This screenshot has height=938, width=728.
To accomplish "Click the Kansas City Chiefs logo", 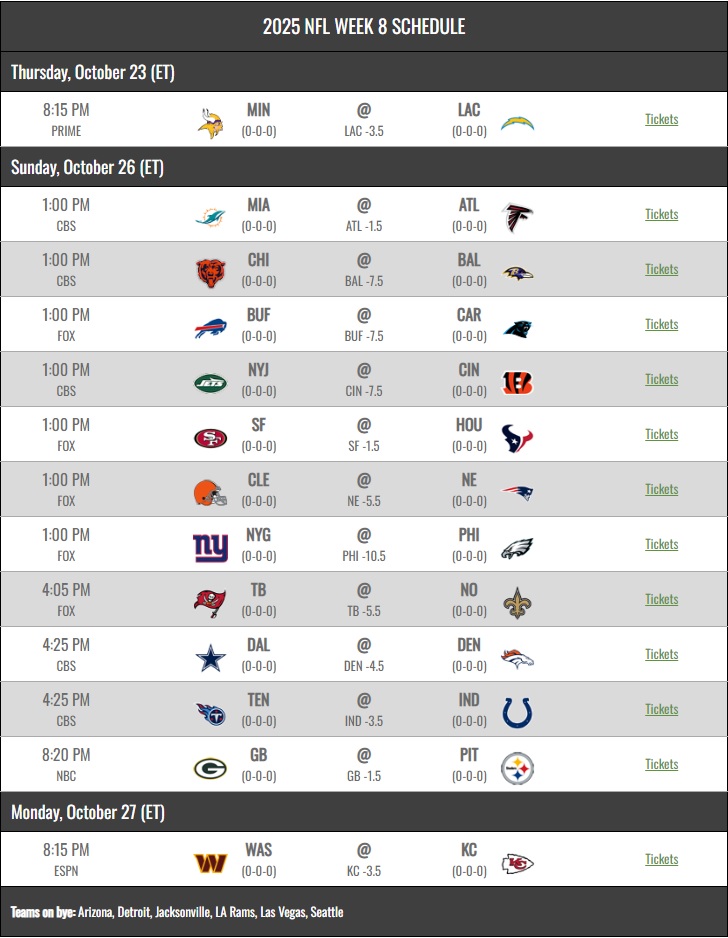I will [x=517, y=860].
